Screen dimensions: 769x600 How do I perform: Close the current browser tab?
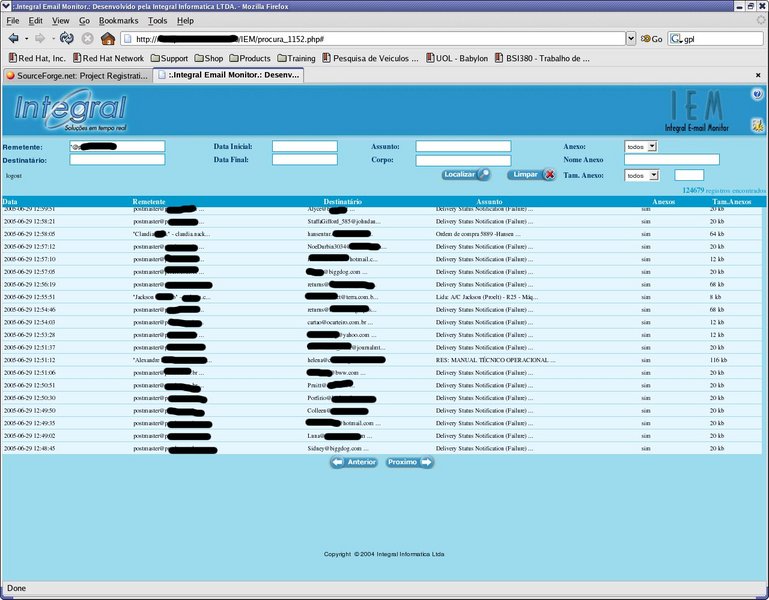point(760,75)
